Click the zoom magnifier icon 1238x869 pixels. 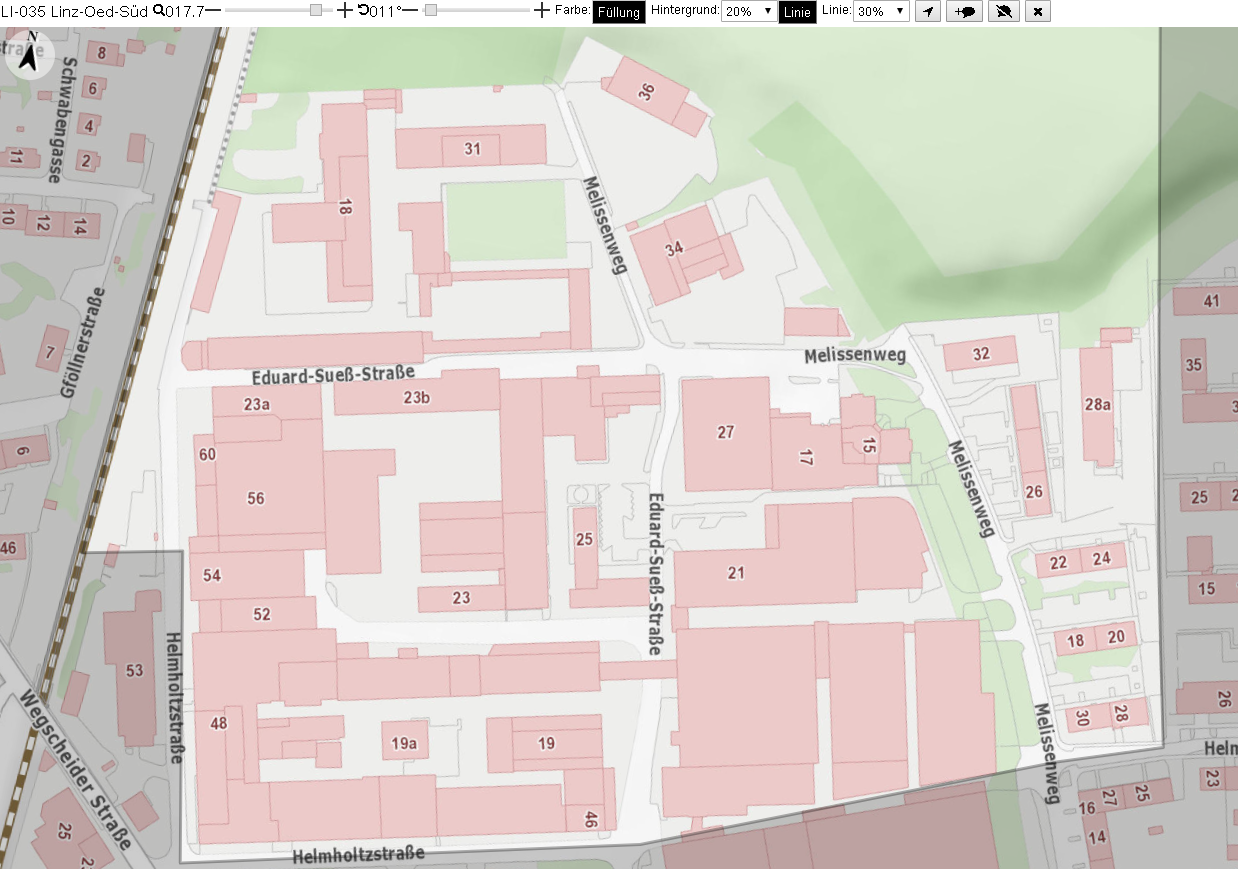point(158,11)
